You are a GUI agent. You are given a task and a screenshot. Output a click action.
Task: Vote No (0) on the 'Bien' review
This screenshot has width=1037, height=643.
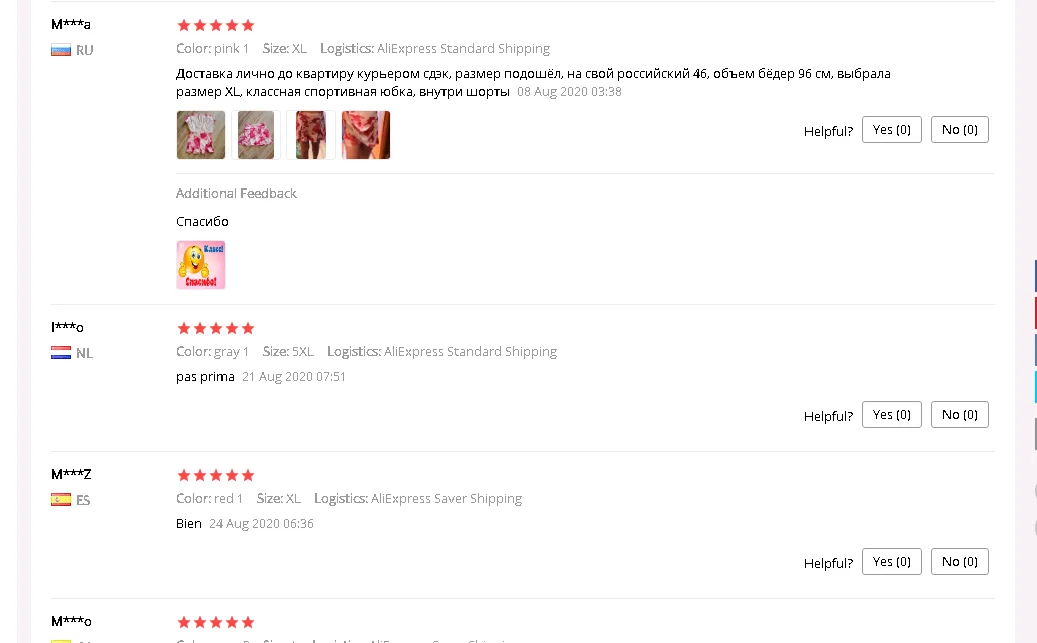(x=960, y=562)
